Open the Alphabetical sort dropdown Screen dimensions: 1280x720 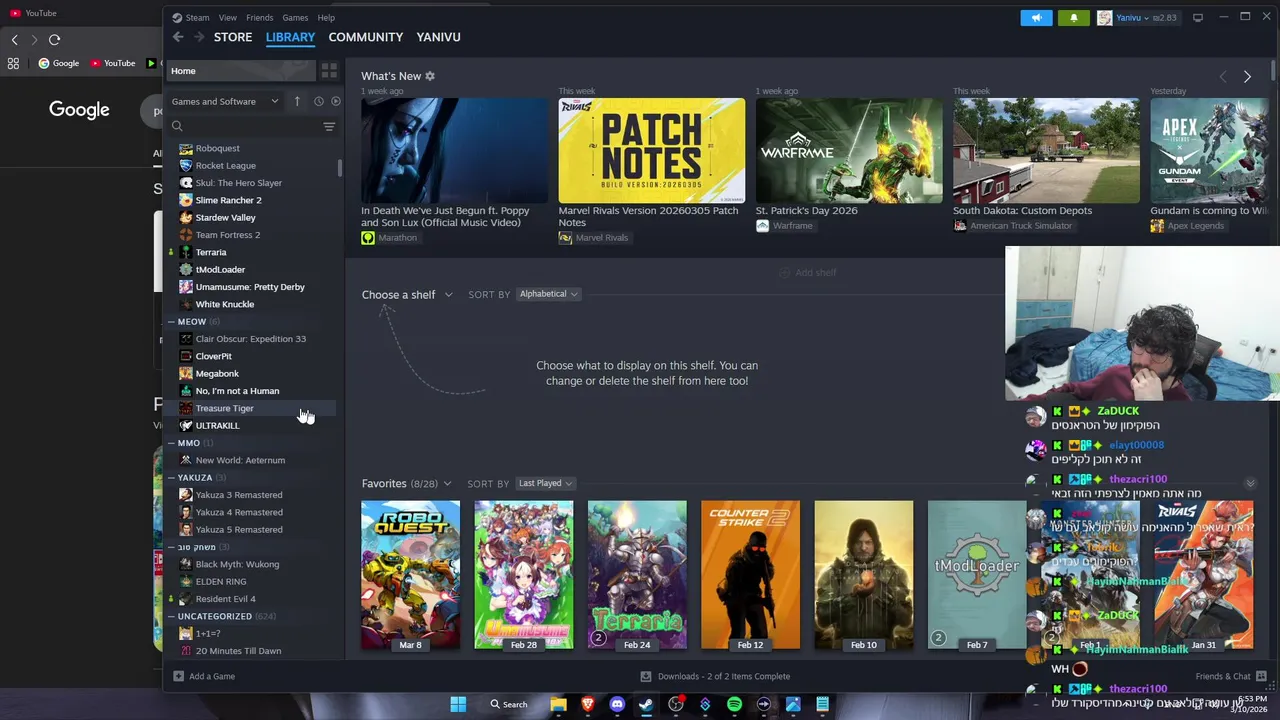(x=548, y=294)
